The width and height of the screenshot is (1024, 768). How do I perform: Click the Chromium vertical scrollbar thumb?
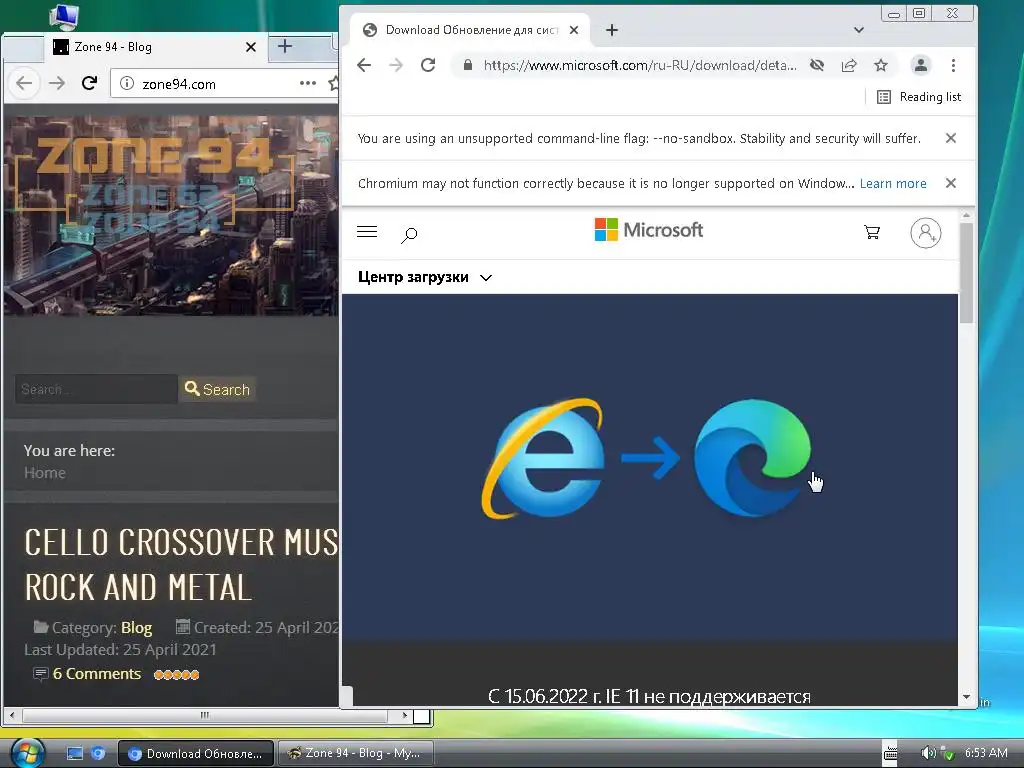click(967, 272)
